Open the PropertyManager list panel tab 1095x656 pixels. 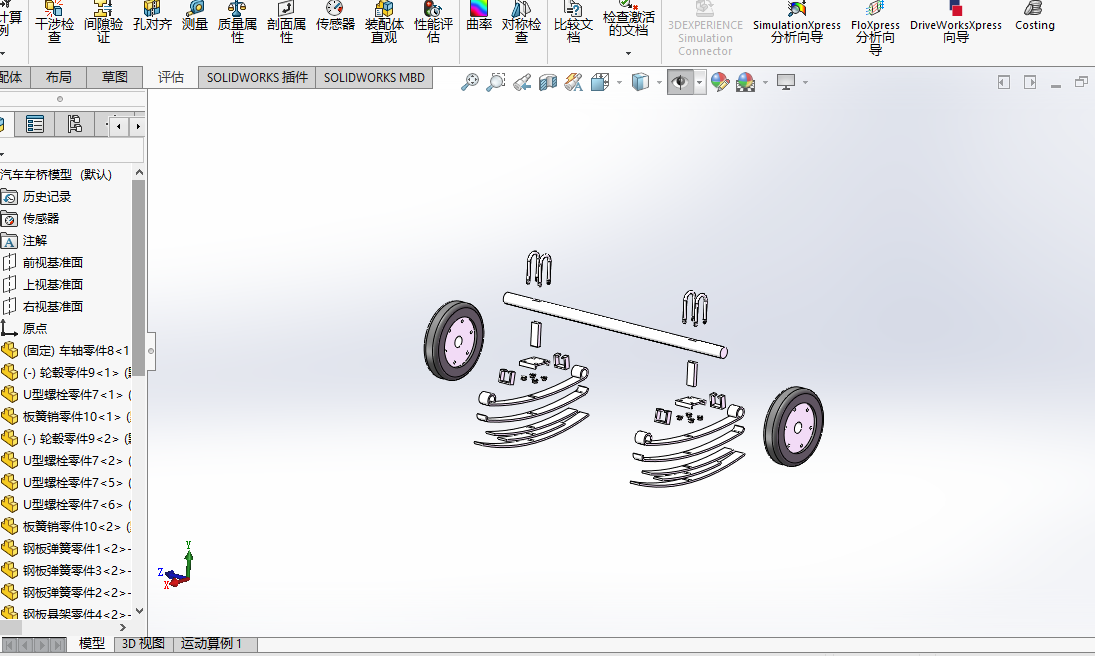tap(34, 124)
